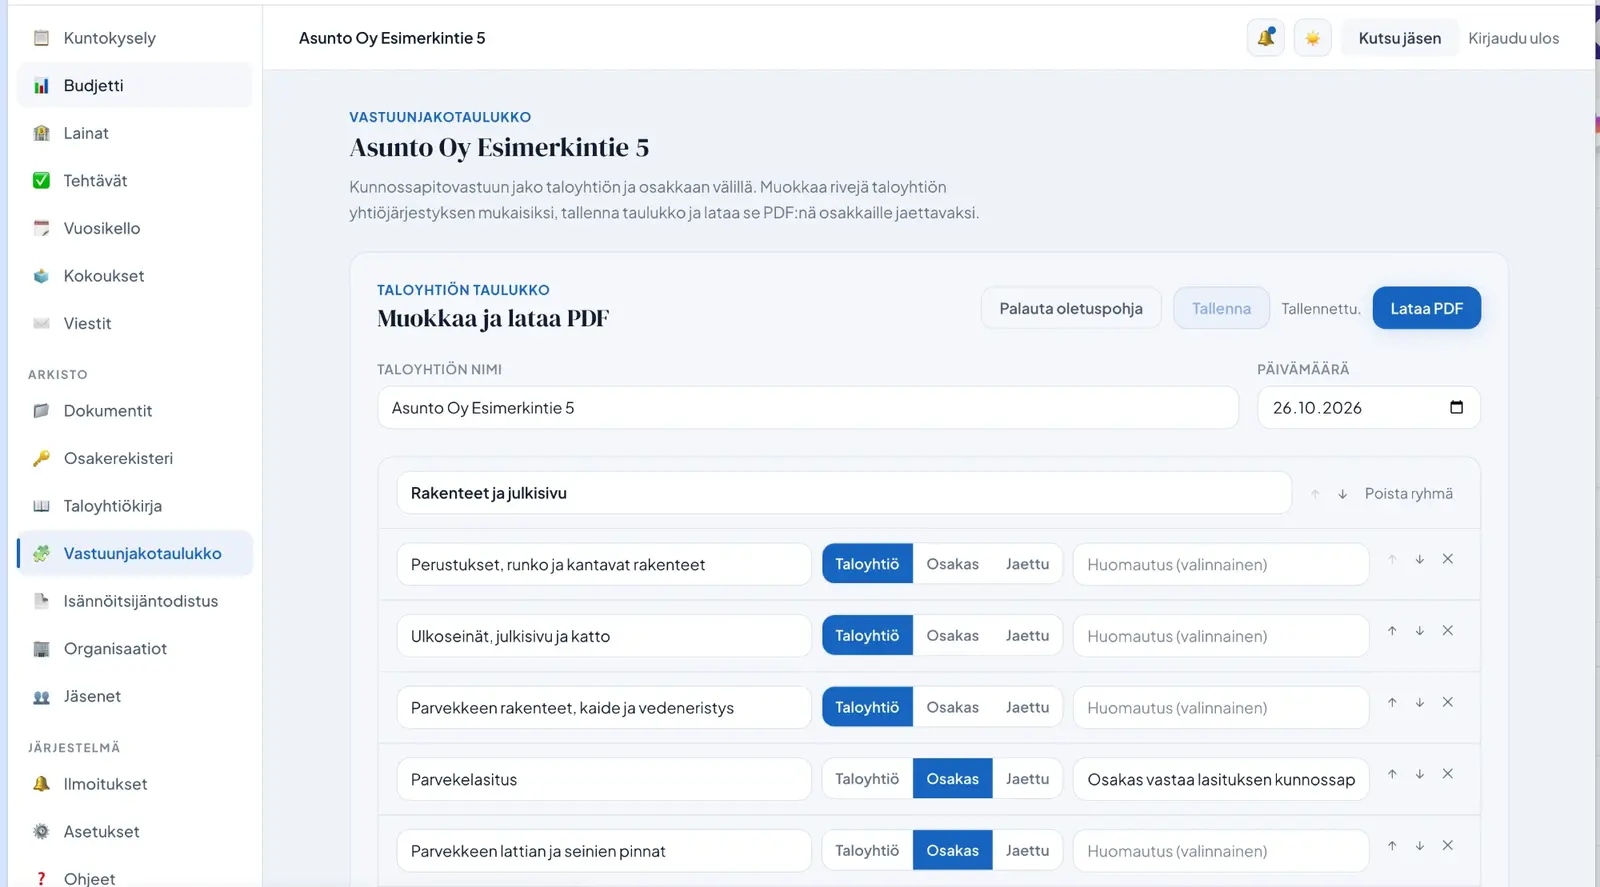Move Parvekelasitus row down
1600x887 pixels.
1419,774
